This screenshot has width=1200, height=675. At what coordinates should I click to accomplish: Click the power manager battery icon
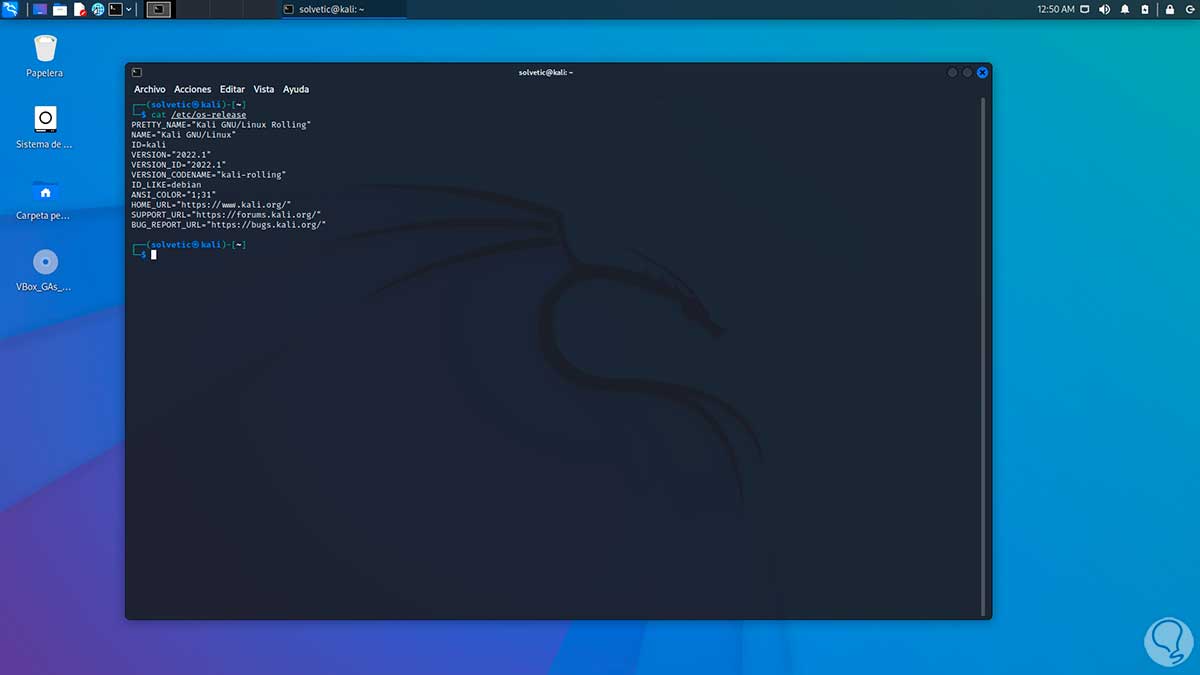click(1145, 9)
